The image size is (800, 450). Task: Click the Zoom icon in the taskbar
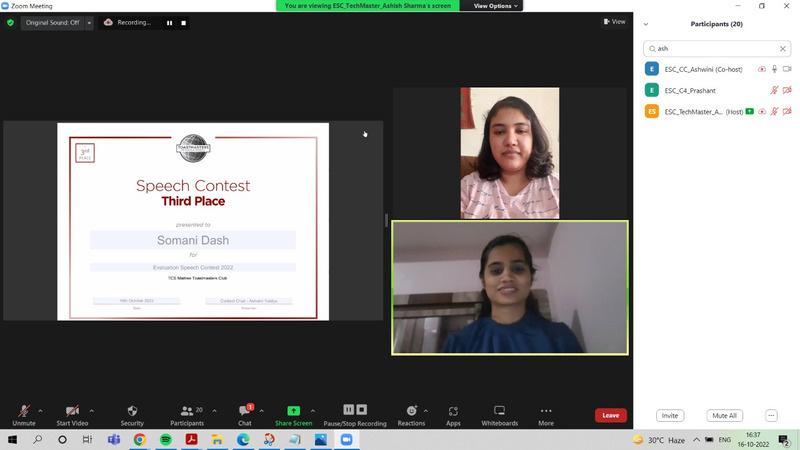point(346,439)
